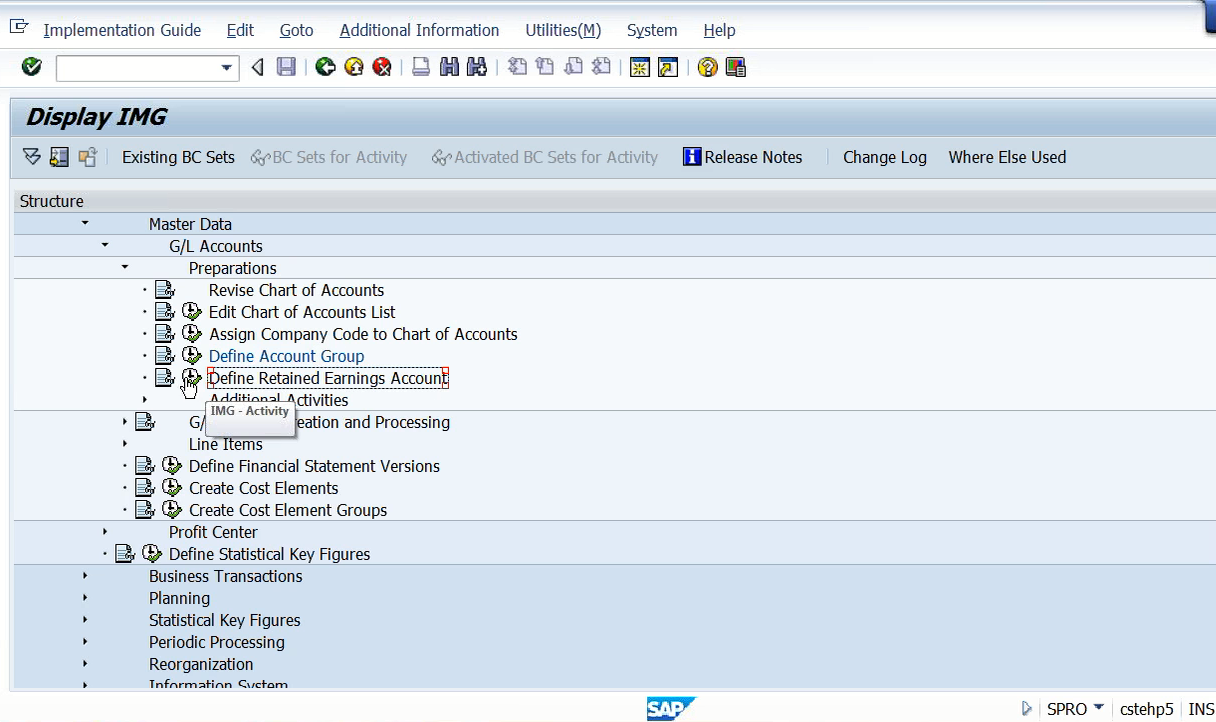Screen dimensions: 1216x722
Task: Open documentation icon for G/L Account Creation and Processing
Action: point(144,422)
